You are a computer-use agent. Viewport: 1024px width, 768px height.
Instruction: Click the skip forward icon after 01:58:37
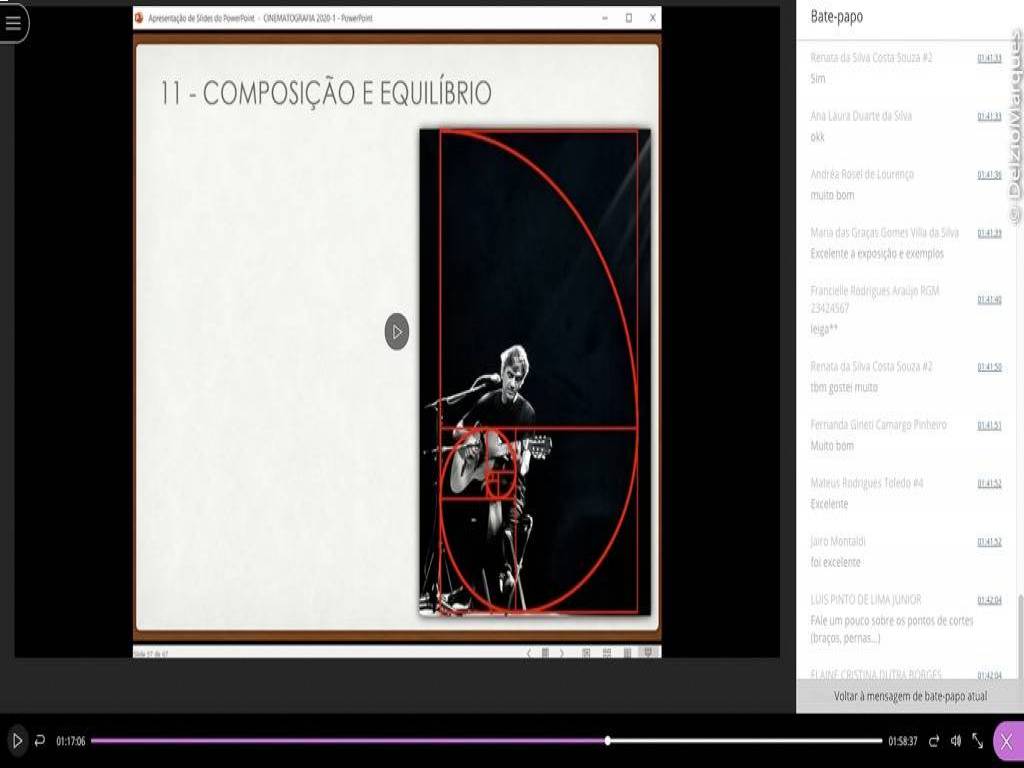pos(934,741)
